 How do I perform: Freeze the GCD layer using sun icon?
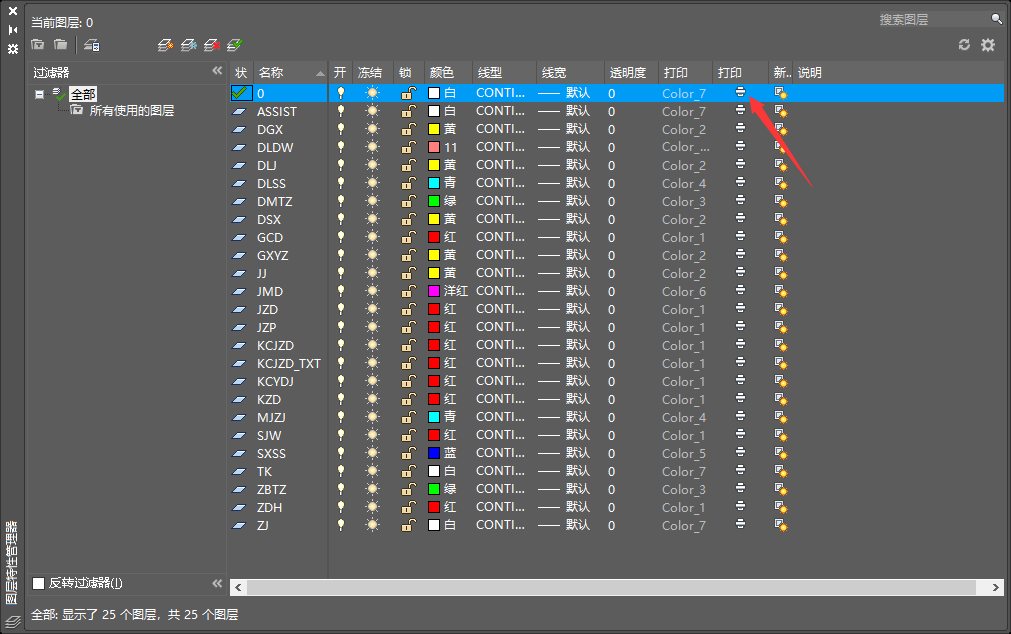[373, 237]
